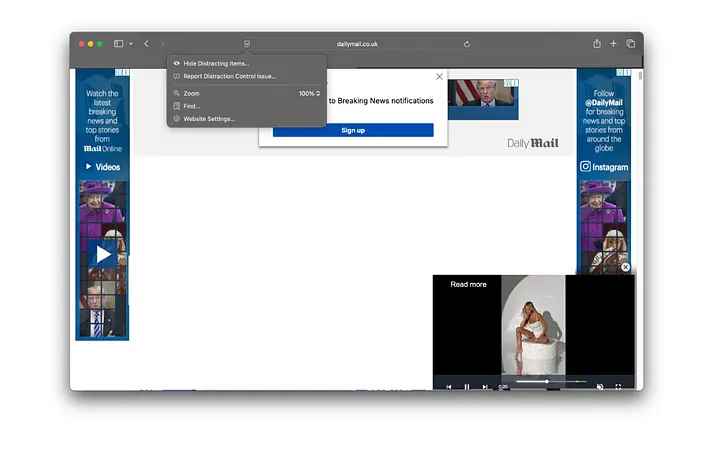Select Find… in the page menu

(192, 106)
